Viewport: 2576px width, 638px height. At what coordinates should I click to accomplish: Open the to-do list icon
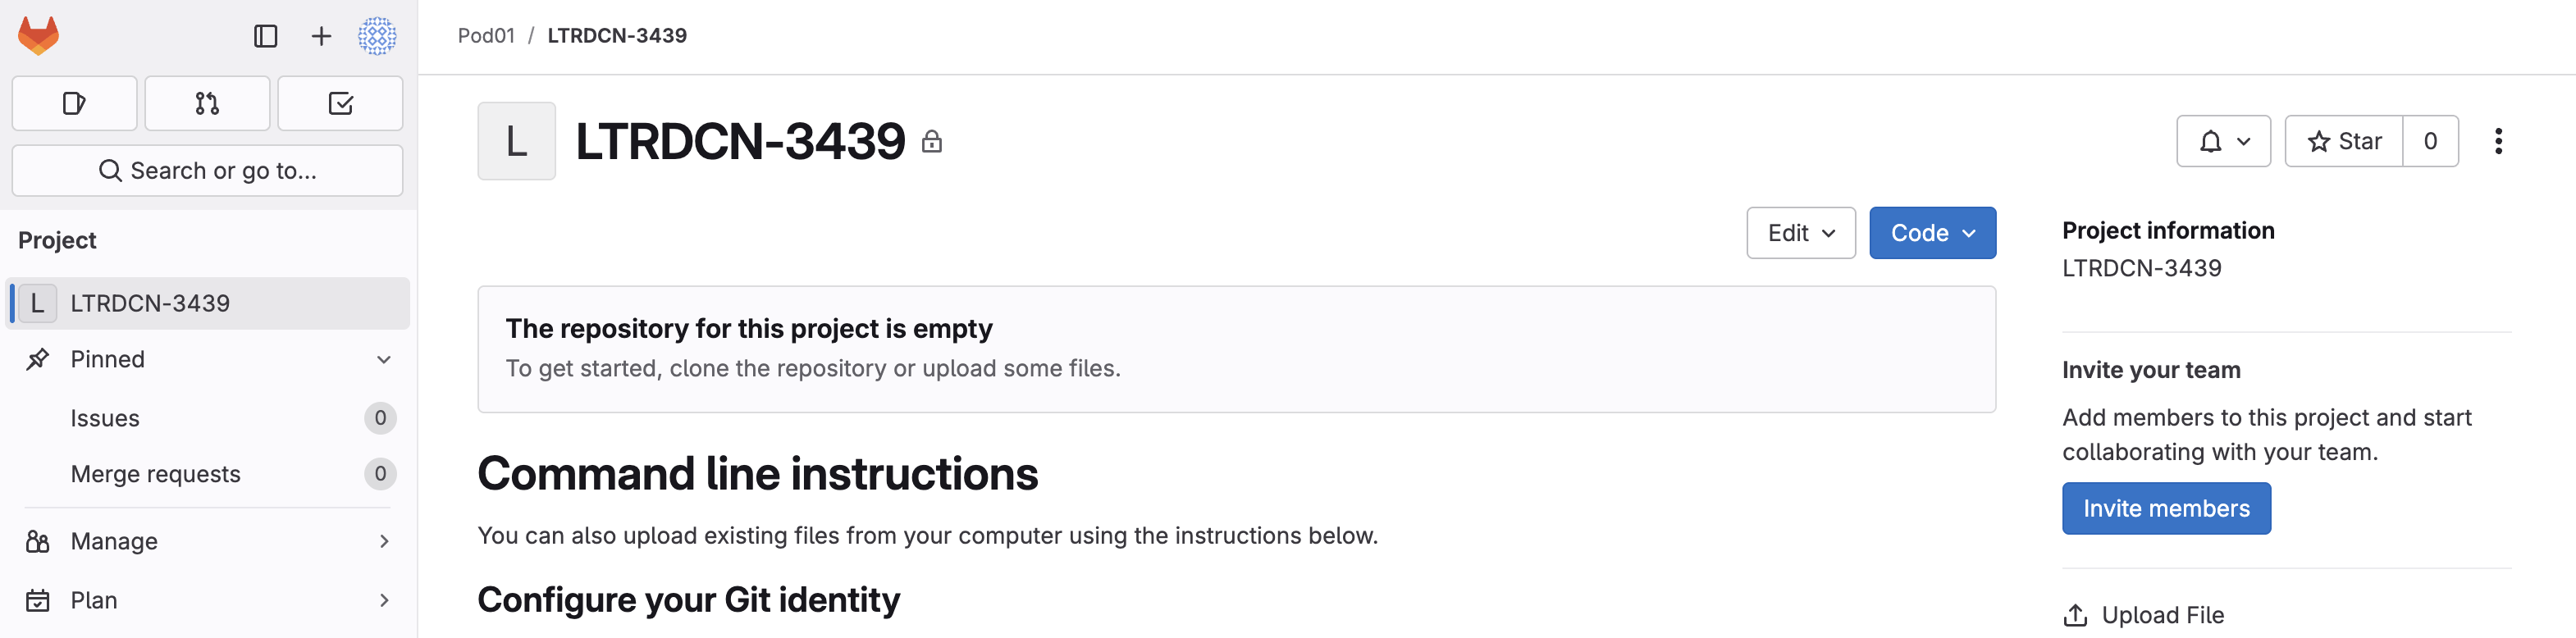[340, 103]
